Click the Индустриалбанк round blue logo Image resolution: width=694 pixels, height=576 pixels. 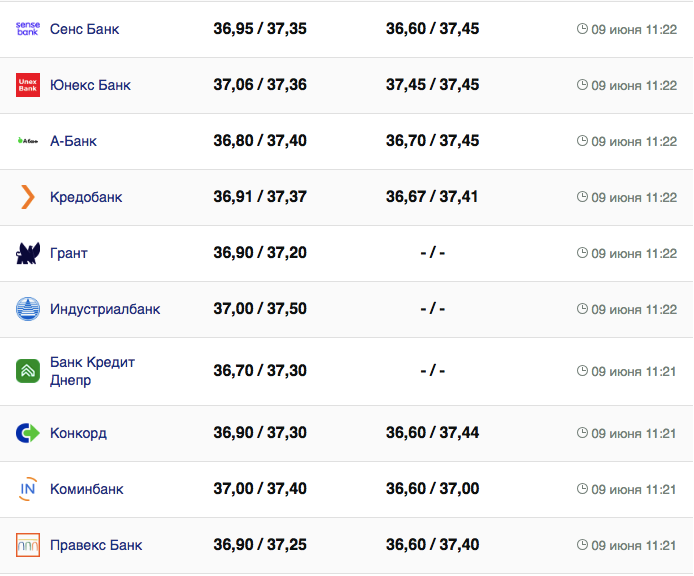28,309
